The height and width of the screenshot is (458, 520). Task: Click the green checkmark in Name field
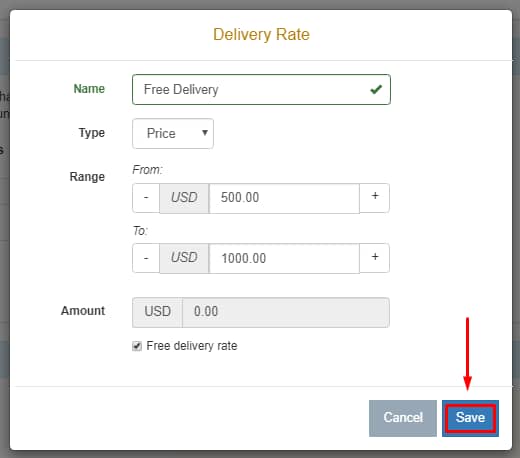(376, 89)
